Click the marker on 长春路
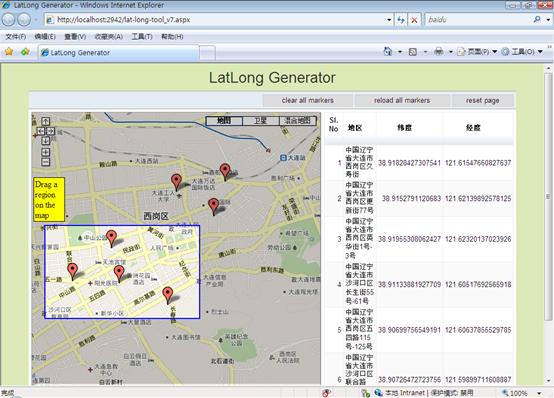Viewport: 554px width, 398px height. [168, 296]
